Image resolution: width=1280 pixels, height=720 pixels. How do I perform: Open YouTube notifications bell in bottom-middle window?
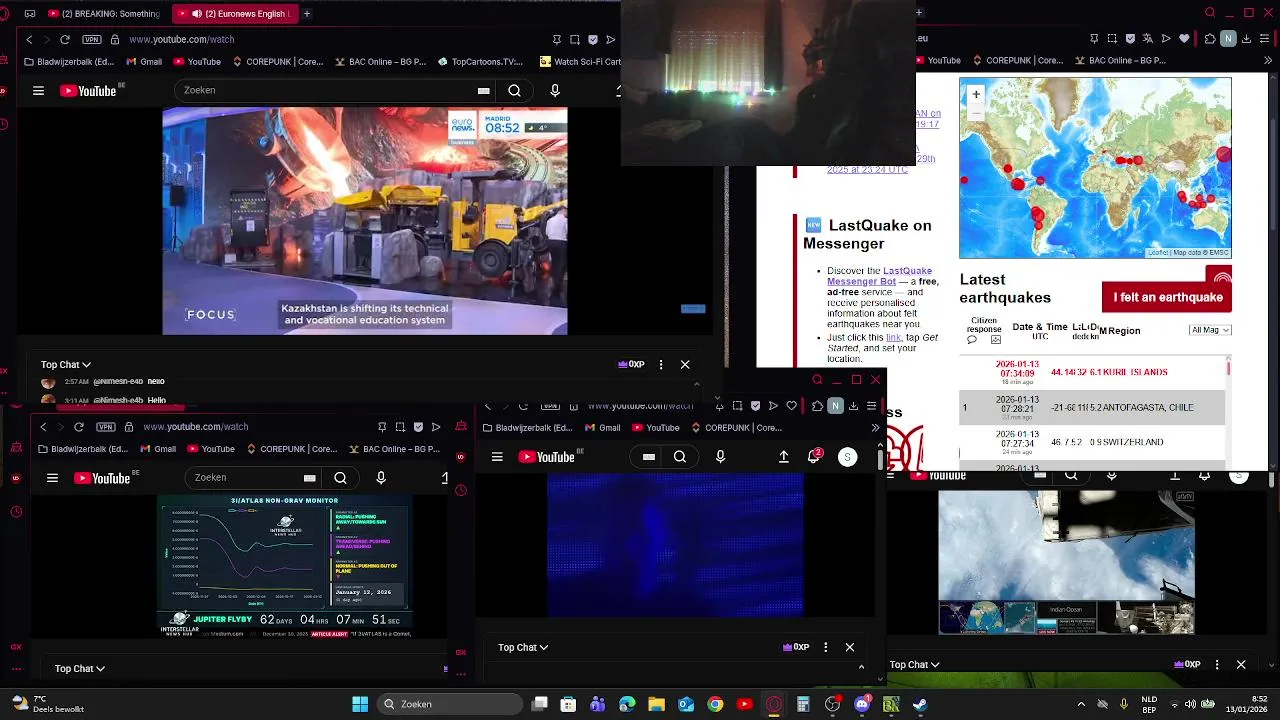click(x=814, y=456)
